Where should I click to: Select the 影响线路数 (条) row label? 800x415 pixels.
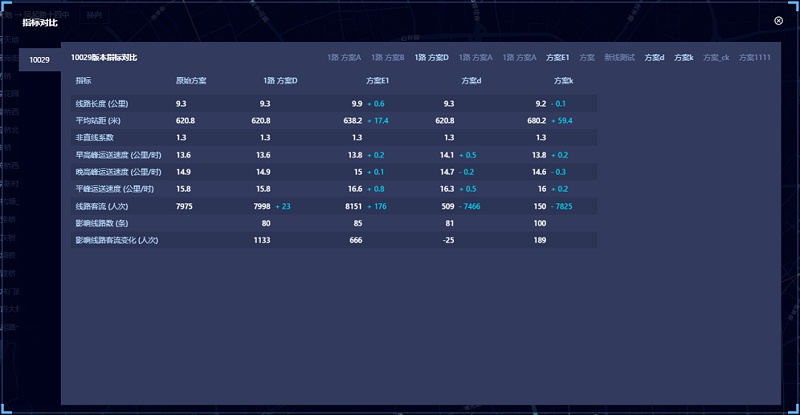point(102,223)
